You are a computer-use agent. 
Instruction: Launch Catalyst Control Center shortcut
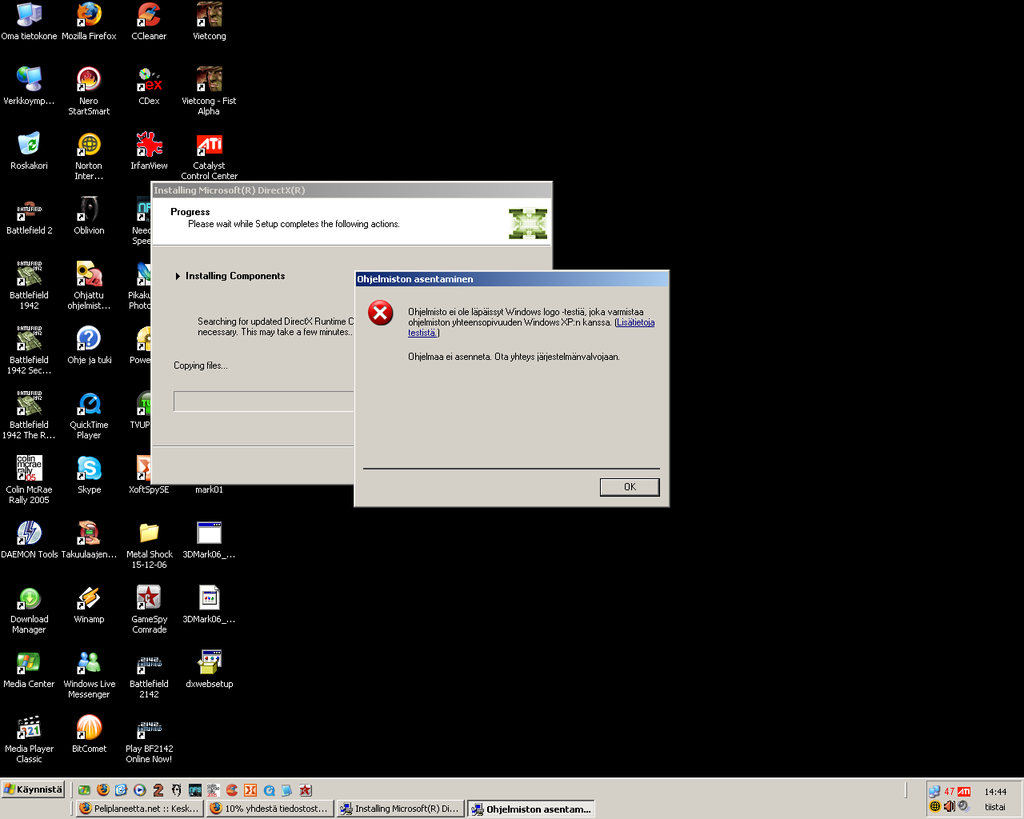coord(209,146)
